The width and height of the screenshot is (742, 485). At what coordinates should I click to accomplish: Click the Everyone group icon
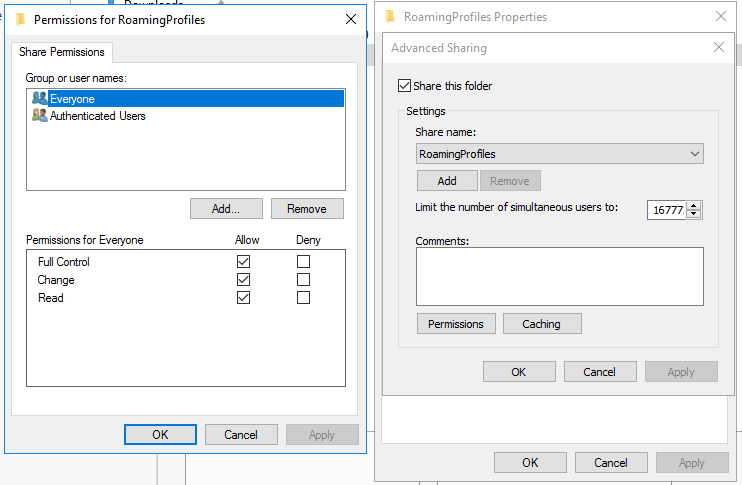[x=40, y=98]
